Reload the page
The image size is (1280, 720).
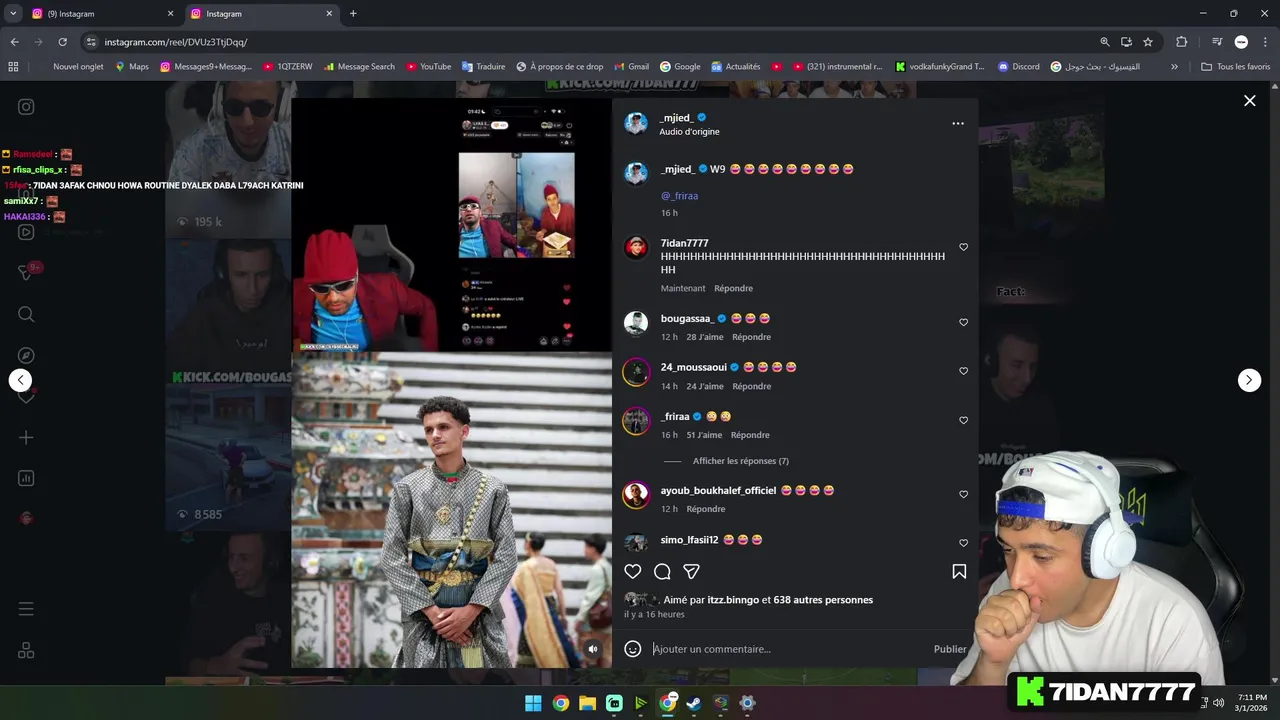pos(62,42)
